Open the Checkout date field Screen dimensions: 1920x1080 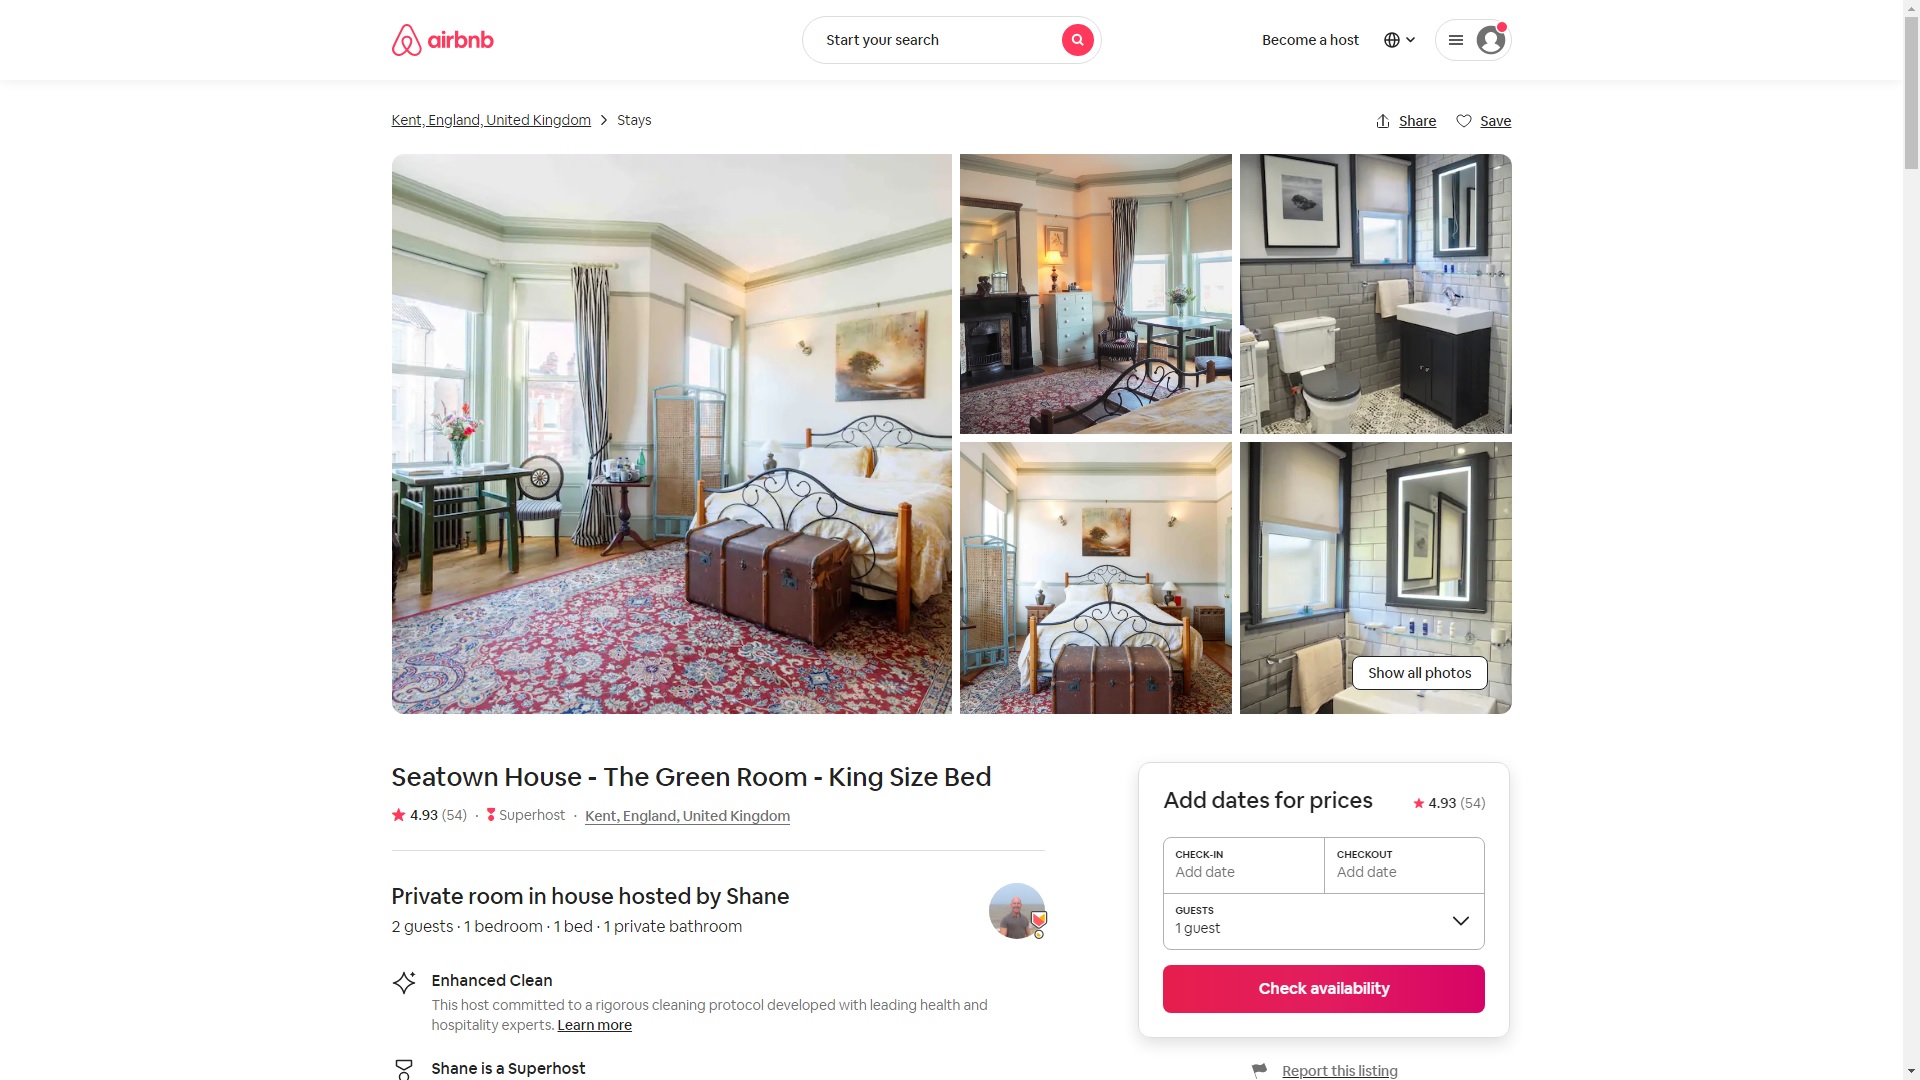1404,865
